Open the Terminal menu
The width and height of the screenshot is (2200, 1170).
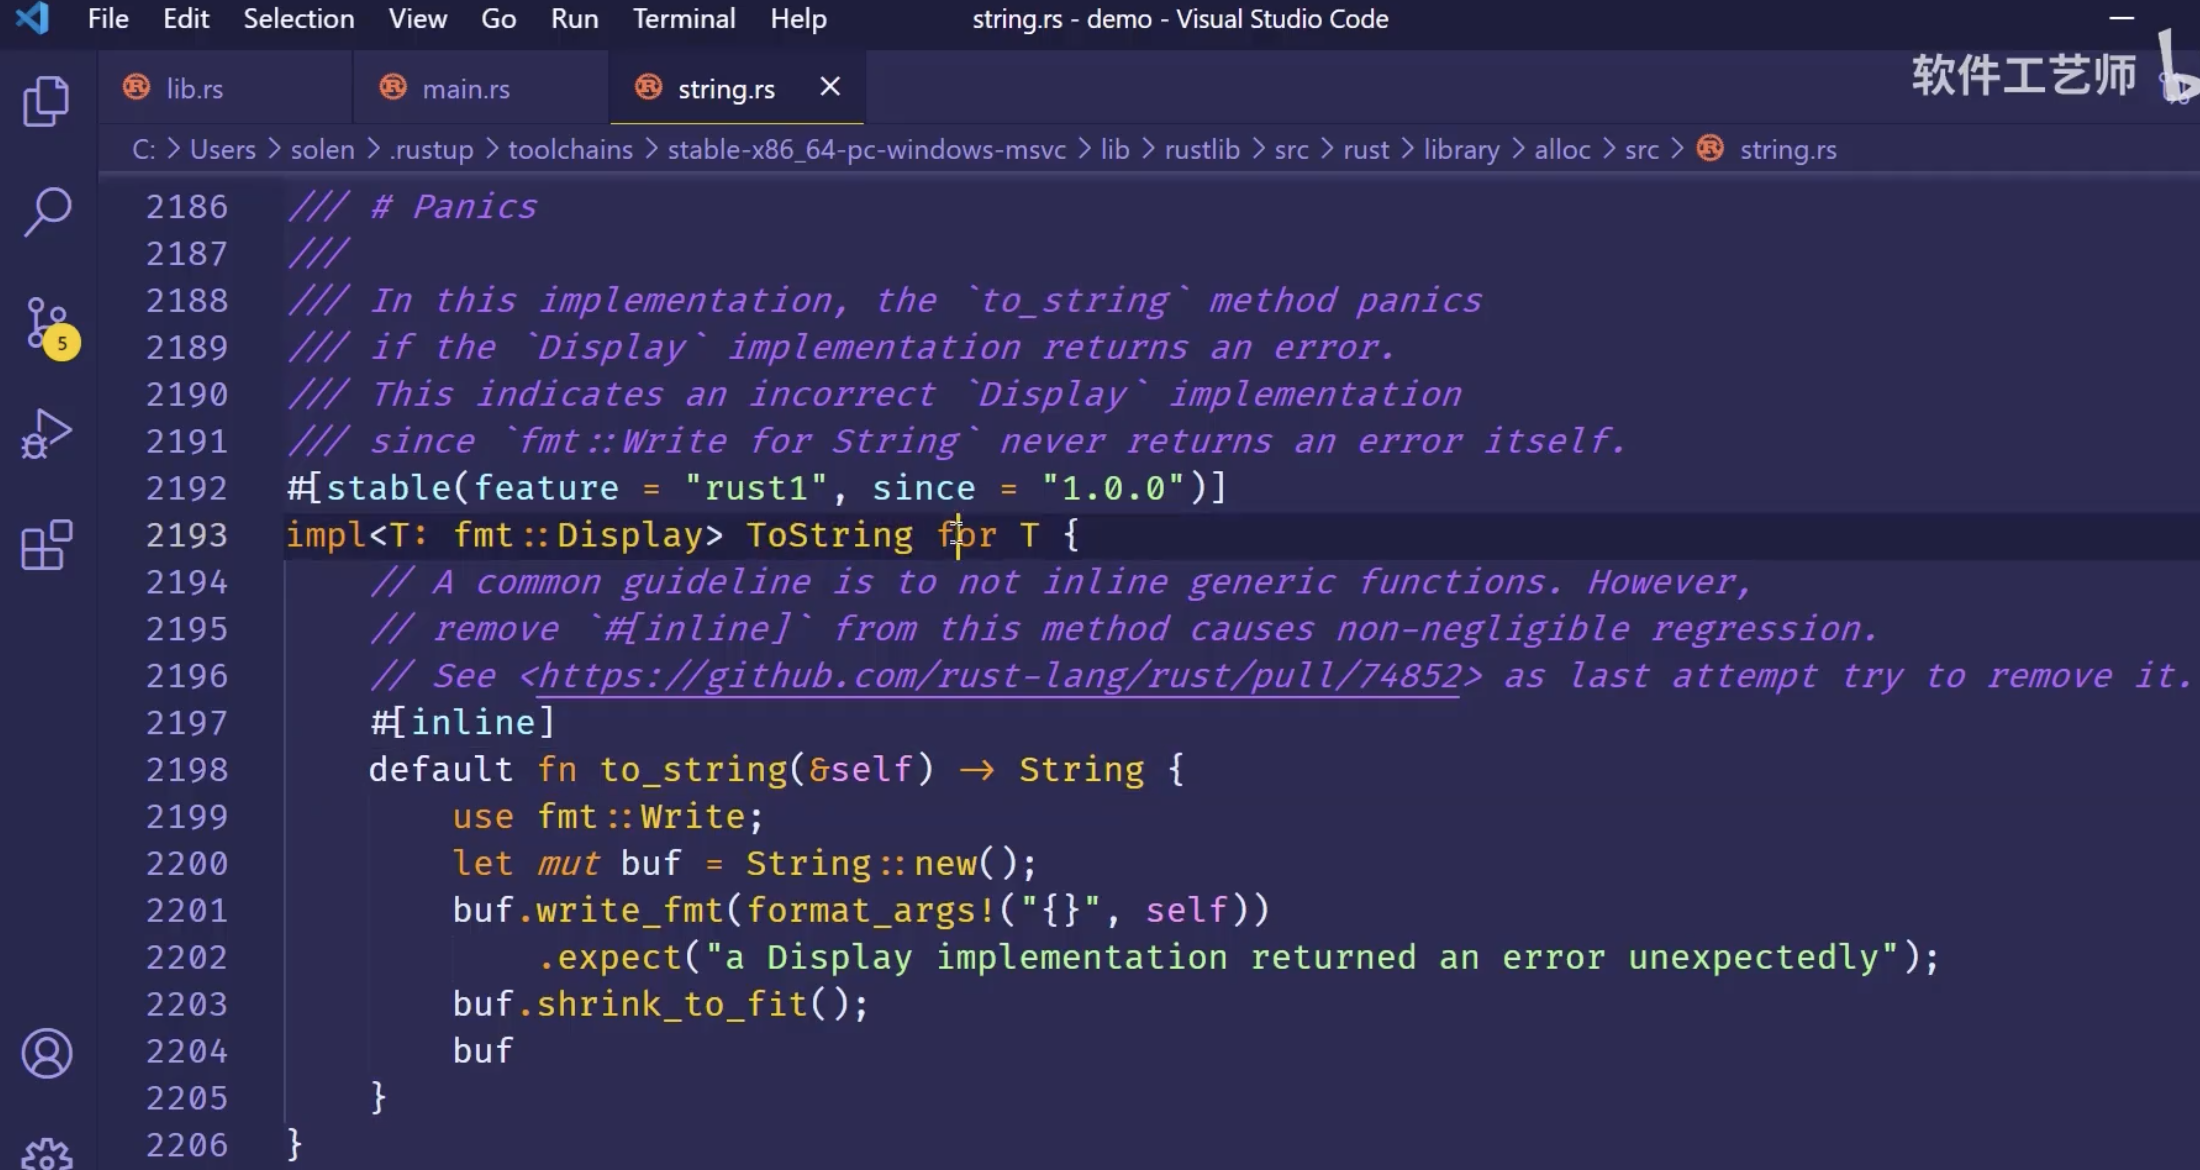683,19
